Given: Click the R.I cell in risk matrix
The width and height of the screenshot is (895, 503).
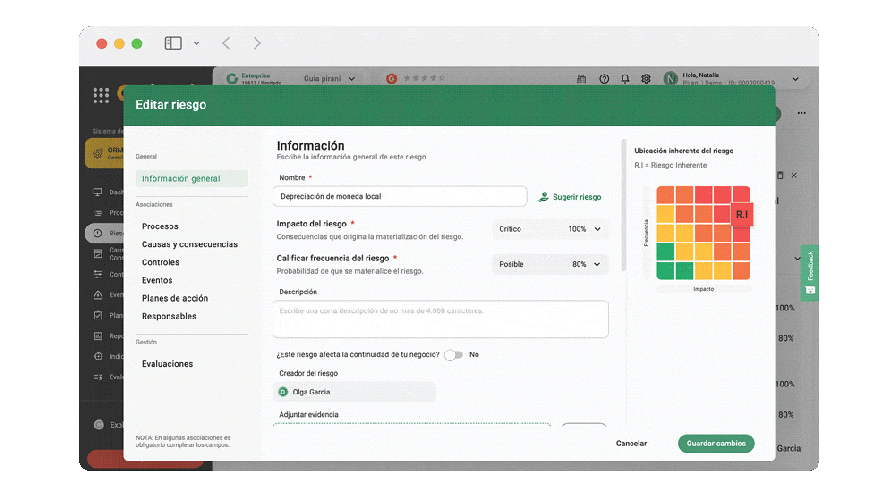Looking at the screenshot, I should (x=741, y=214).
